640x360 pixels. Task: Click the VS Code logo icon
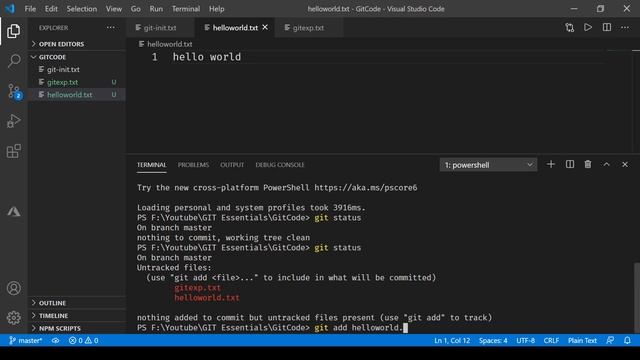(x=10, y=9)
